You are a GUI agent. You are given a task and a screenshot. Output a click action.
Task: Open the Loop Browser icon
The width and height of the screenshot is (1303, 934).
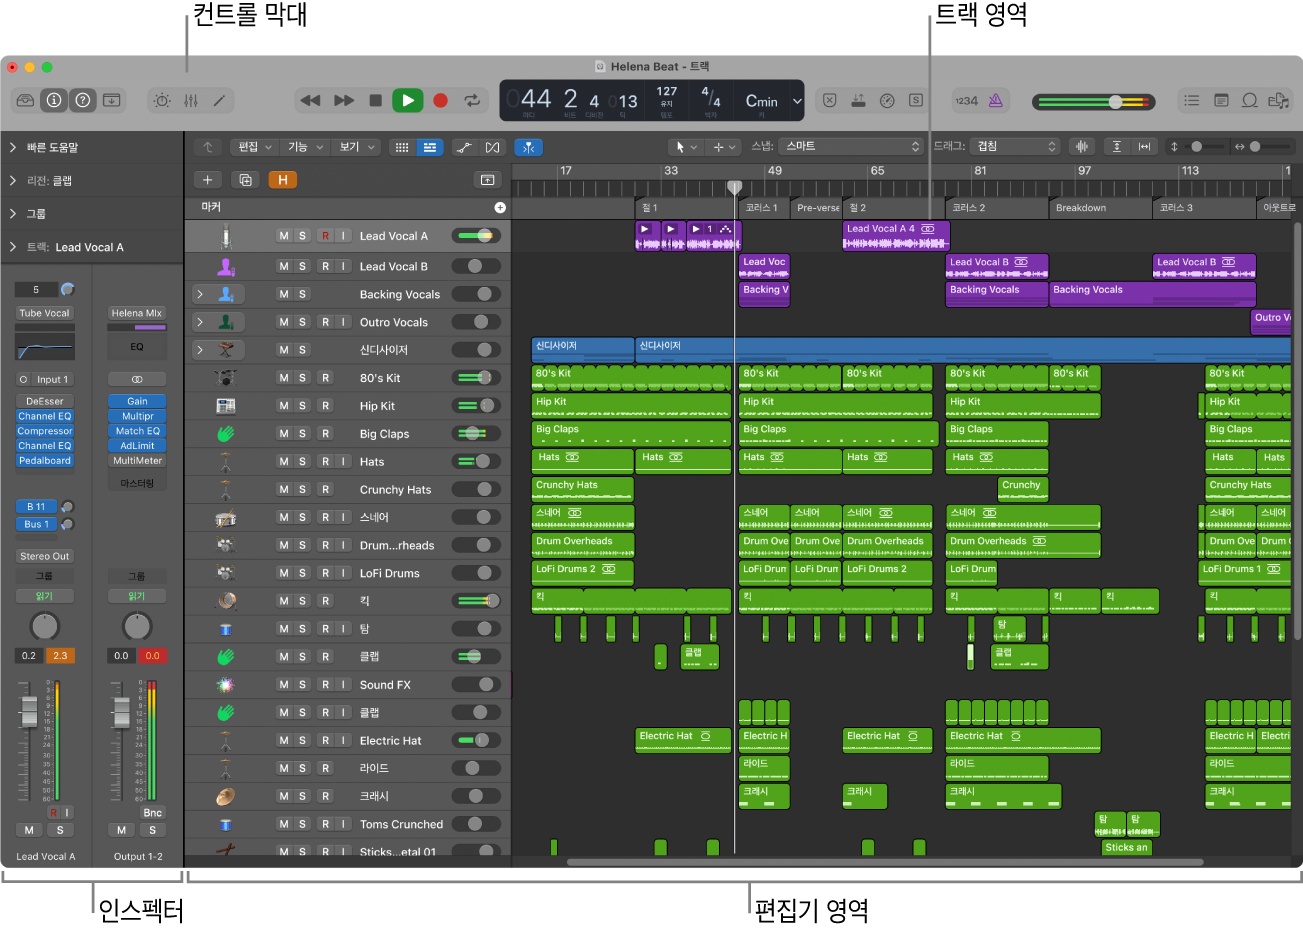[x=1250, y=100]
